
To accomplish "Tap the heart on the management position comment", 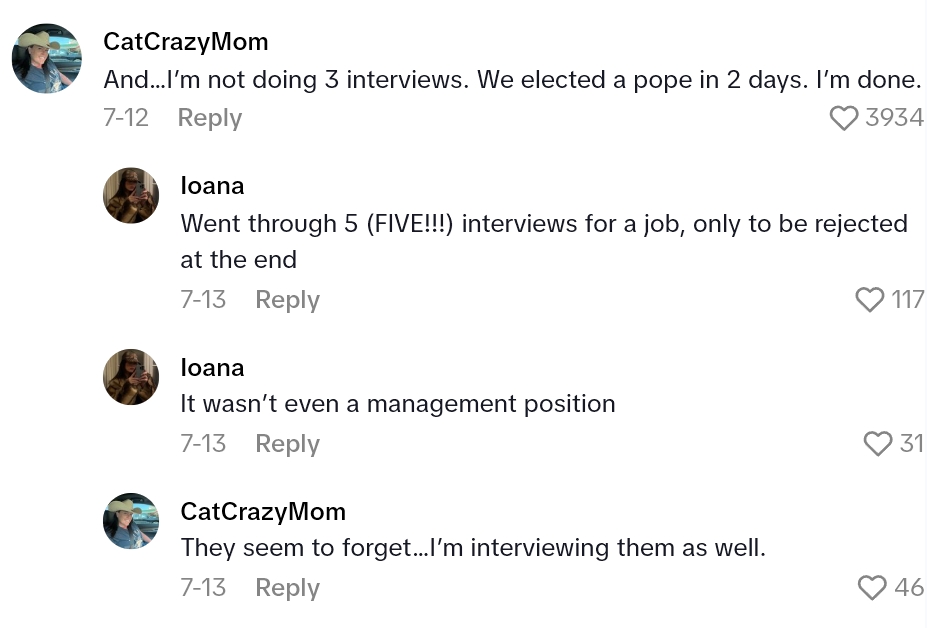I will [877, 443].
